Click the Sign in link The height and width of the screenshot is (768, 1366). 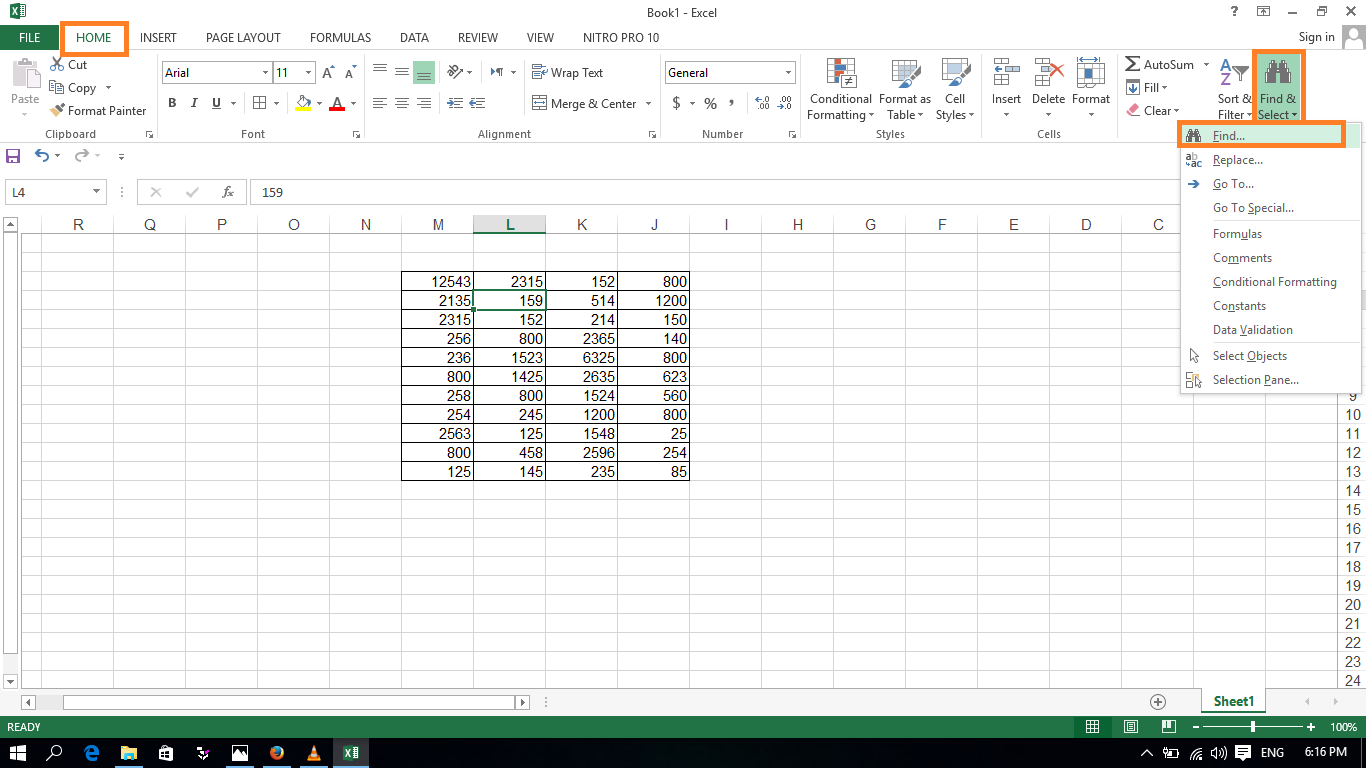pyautogui.click(x=1316, y=37)
